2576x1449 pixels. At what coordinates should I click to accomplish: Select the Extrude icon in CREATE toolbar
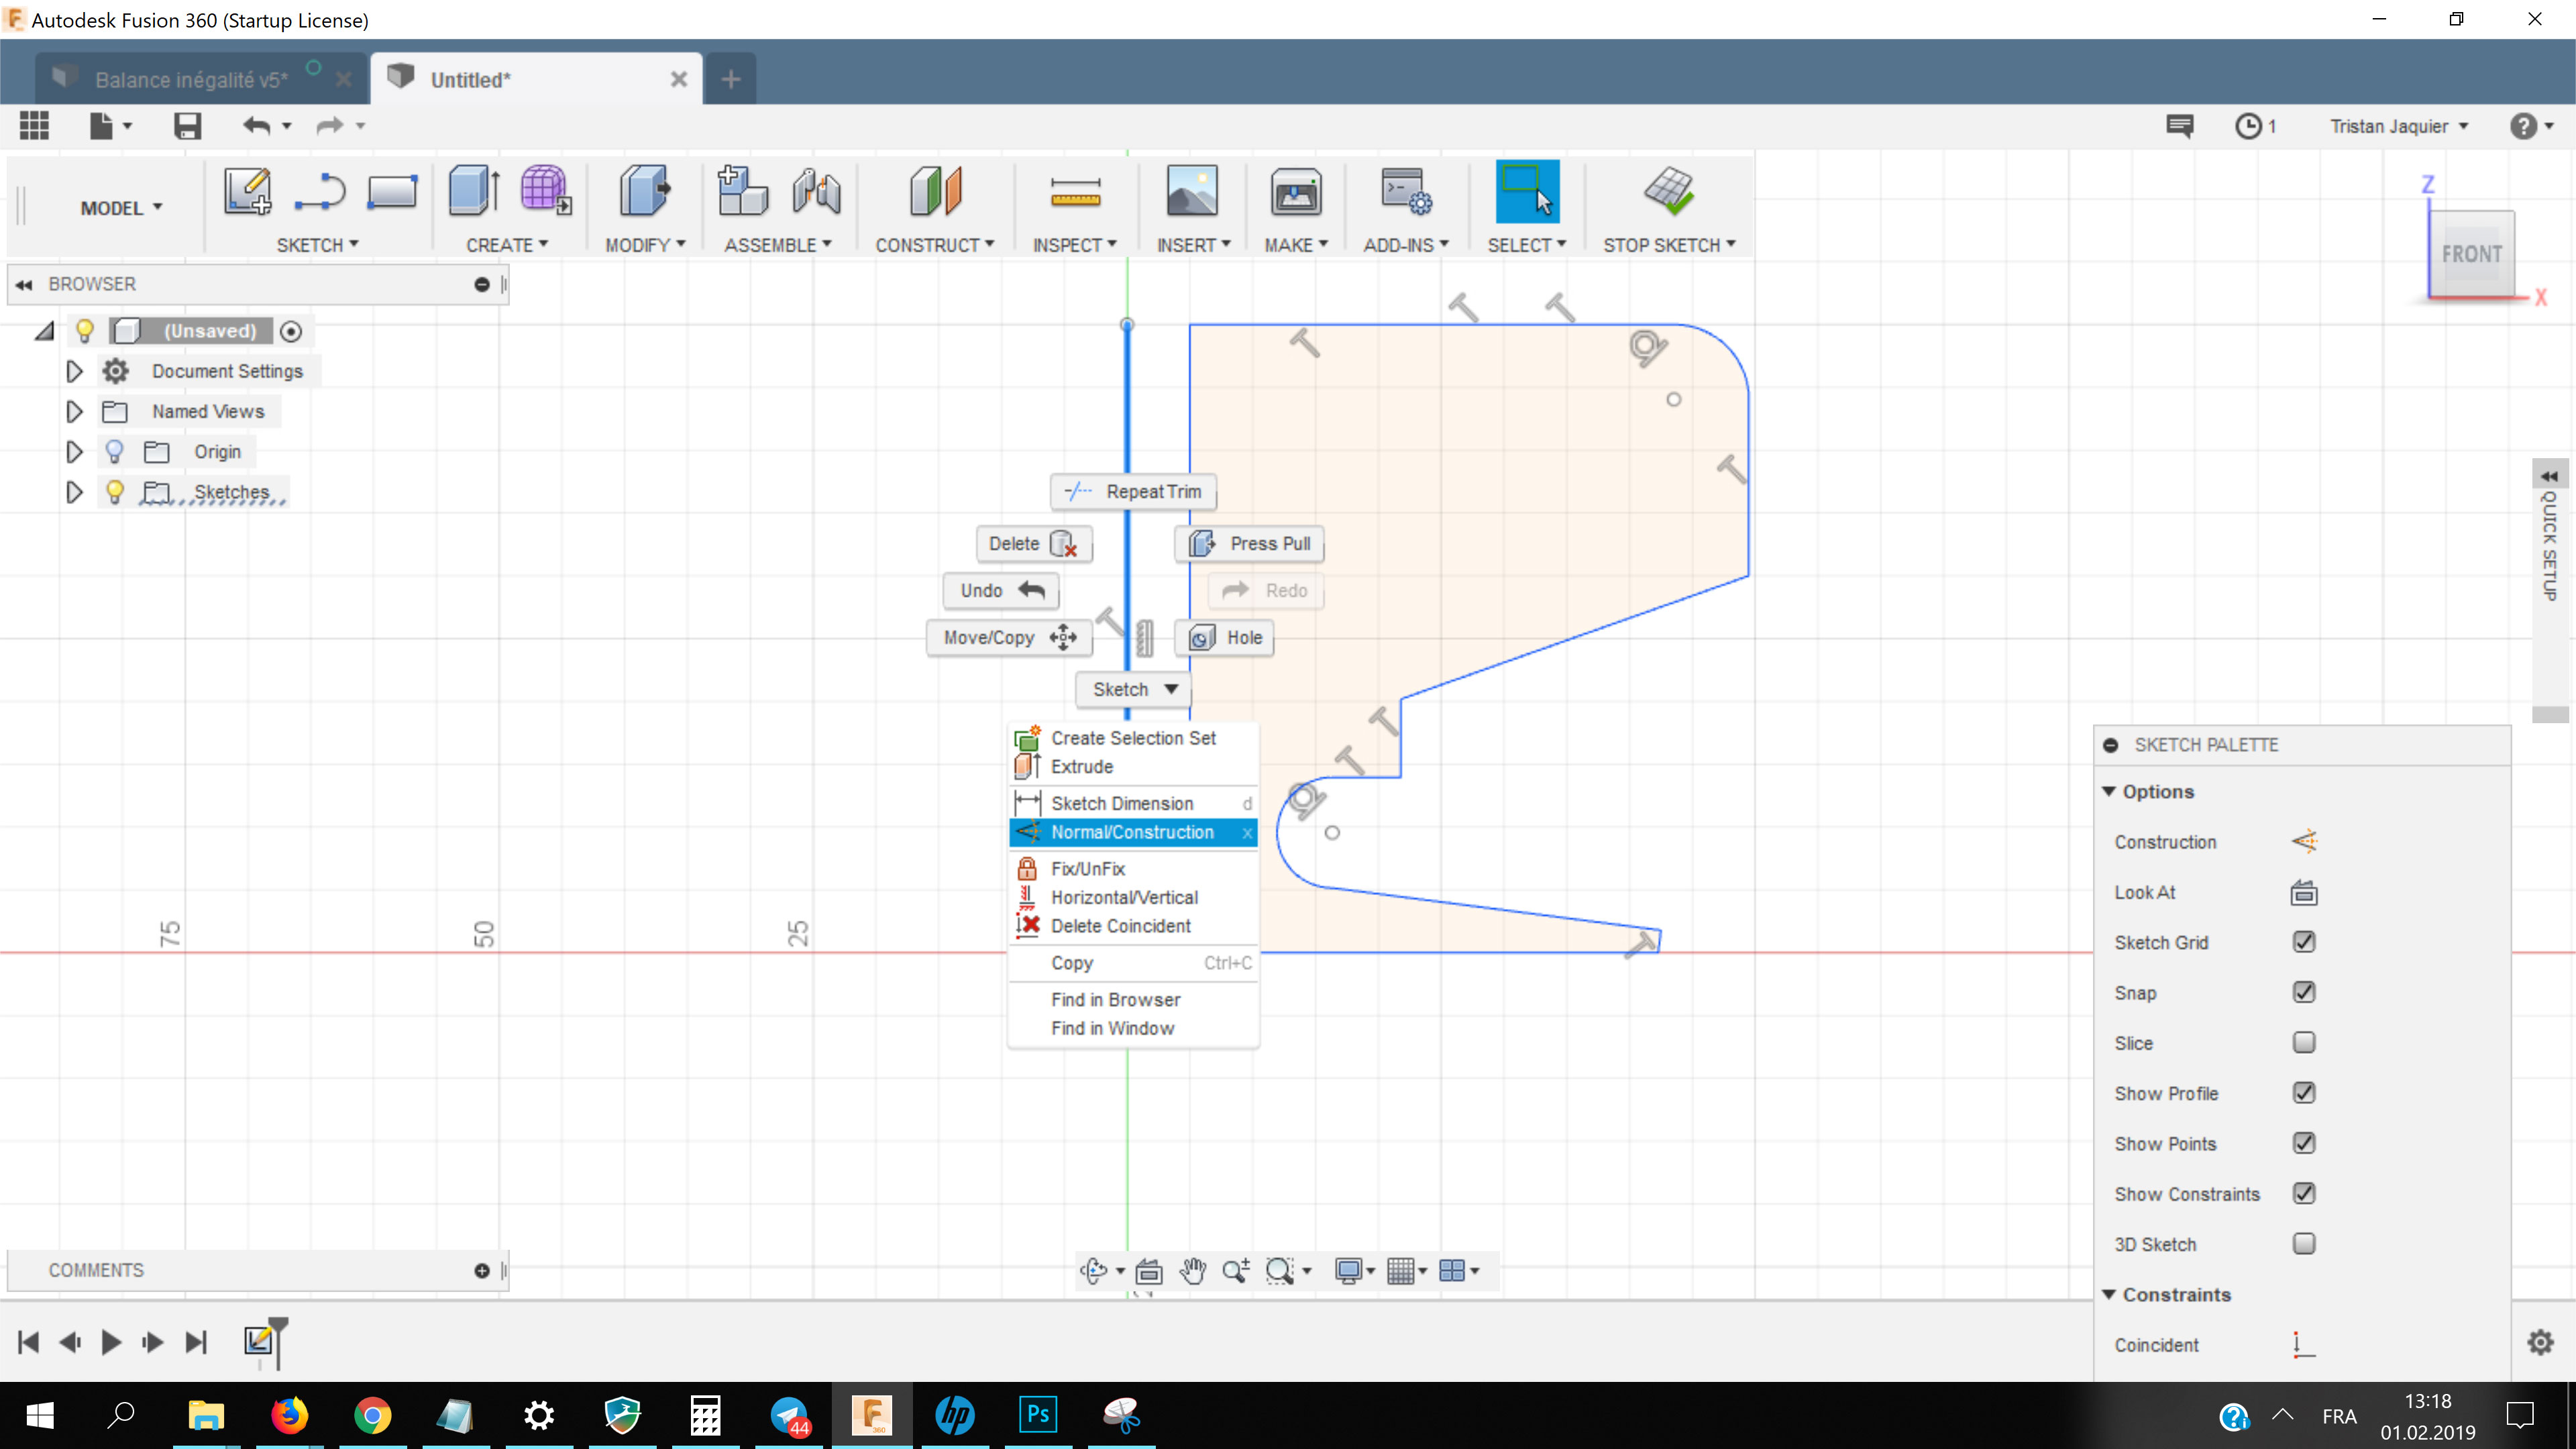tap(473, 190)
